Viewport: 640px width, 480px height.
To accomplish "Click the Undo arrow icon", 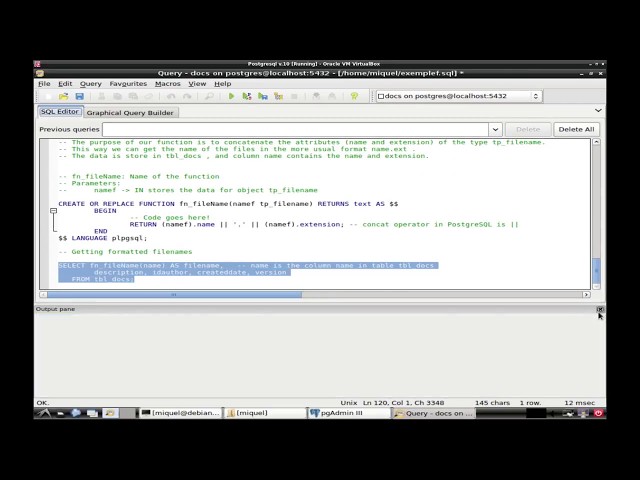I will point(171,96).
